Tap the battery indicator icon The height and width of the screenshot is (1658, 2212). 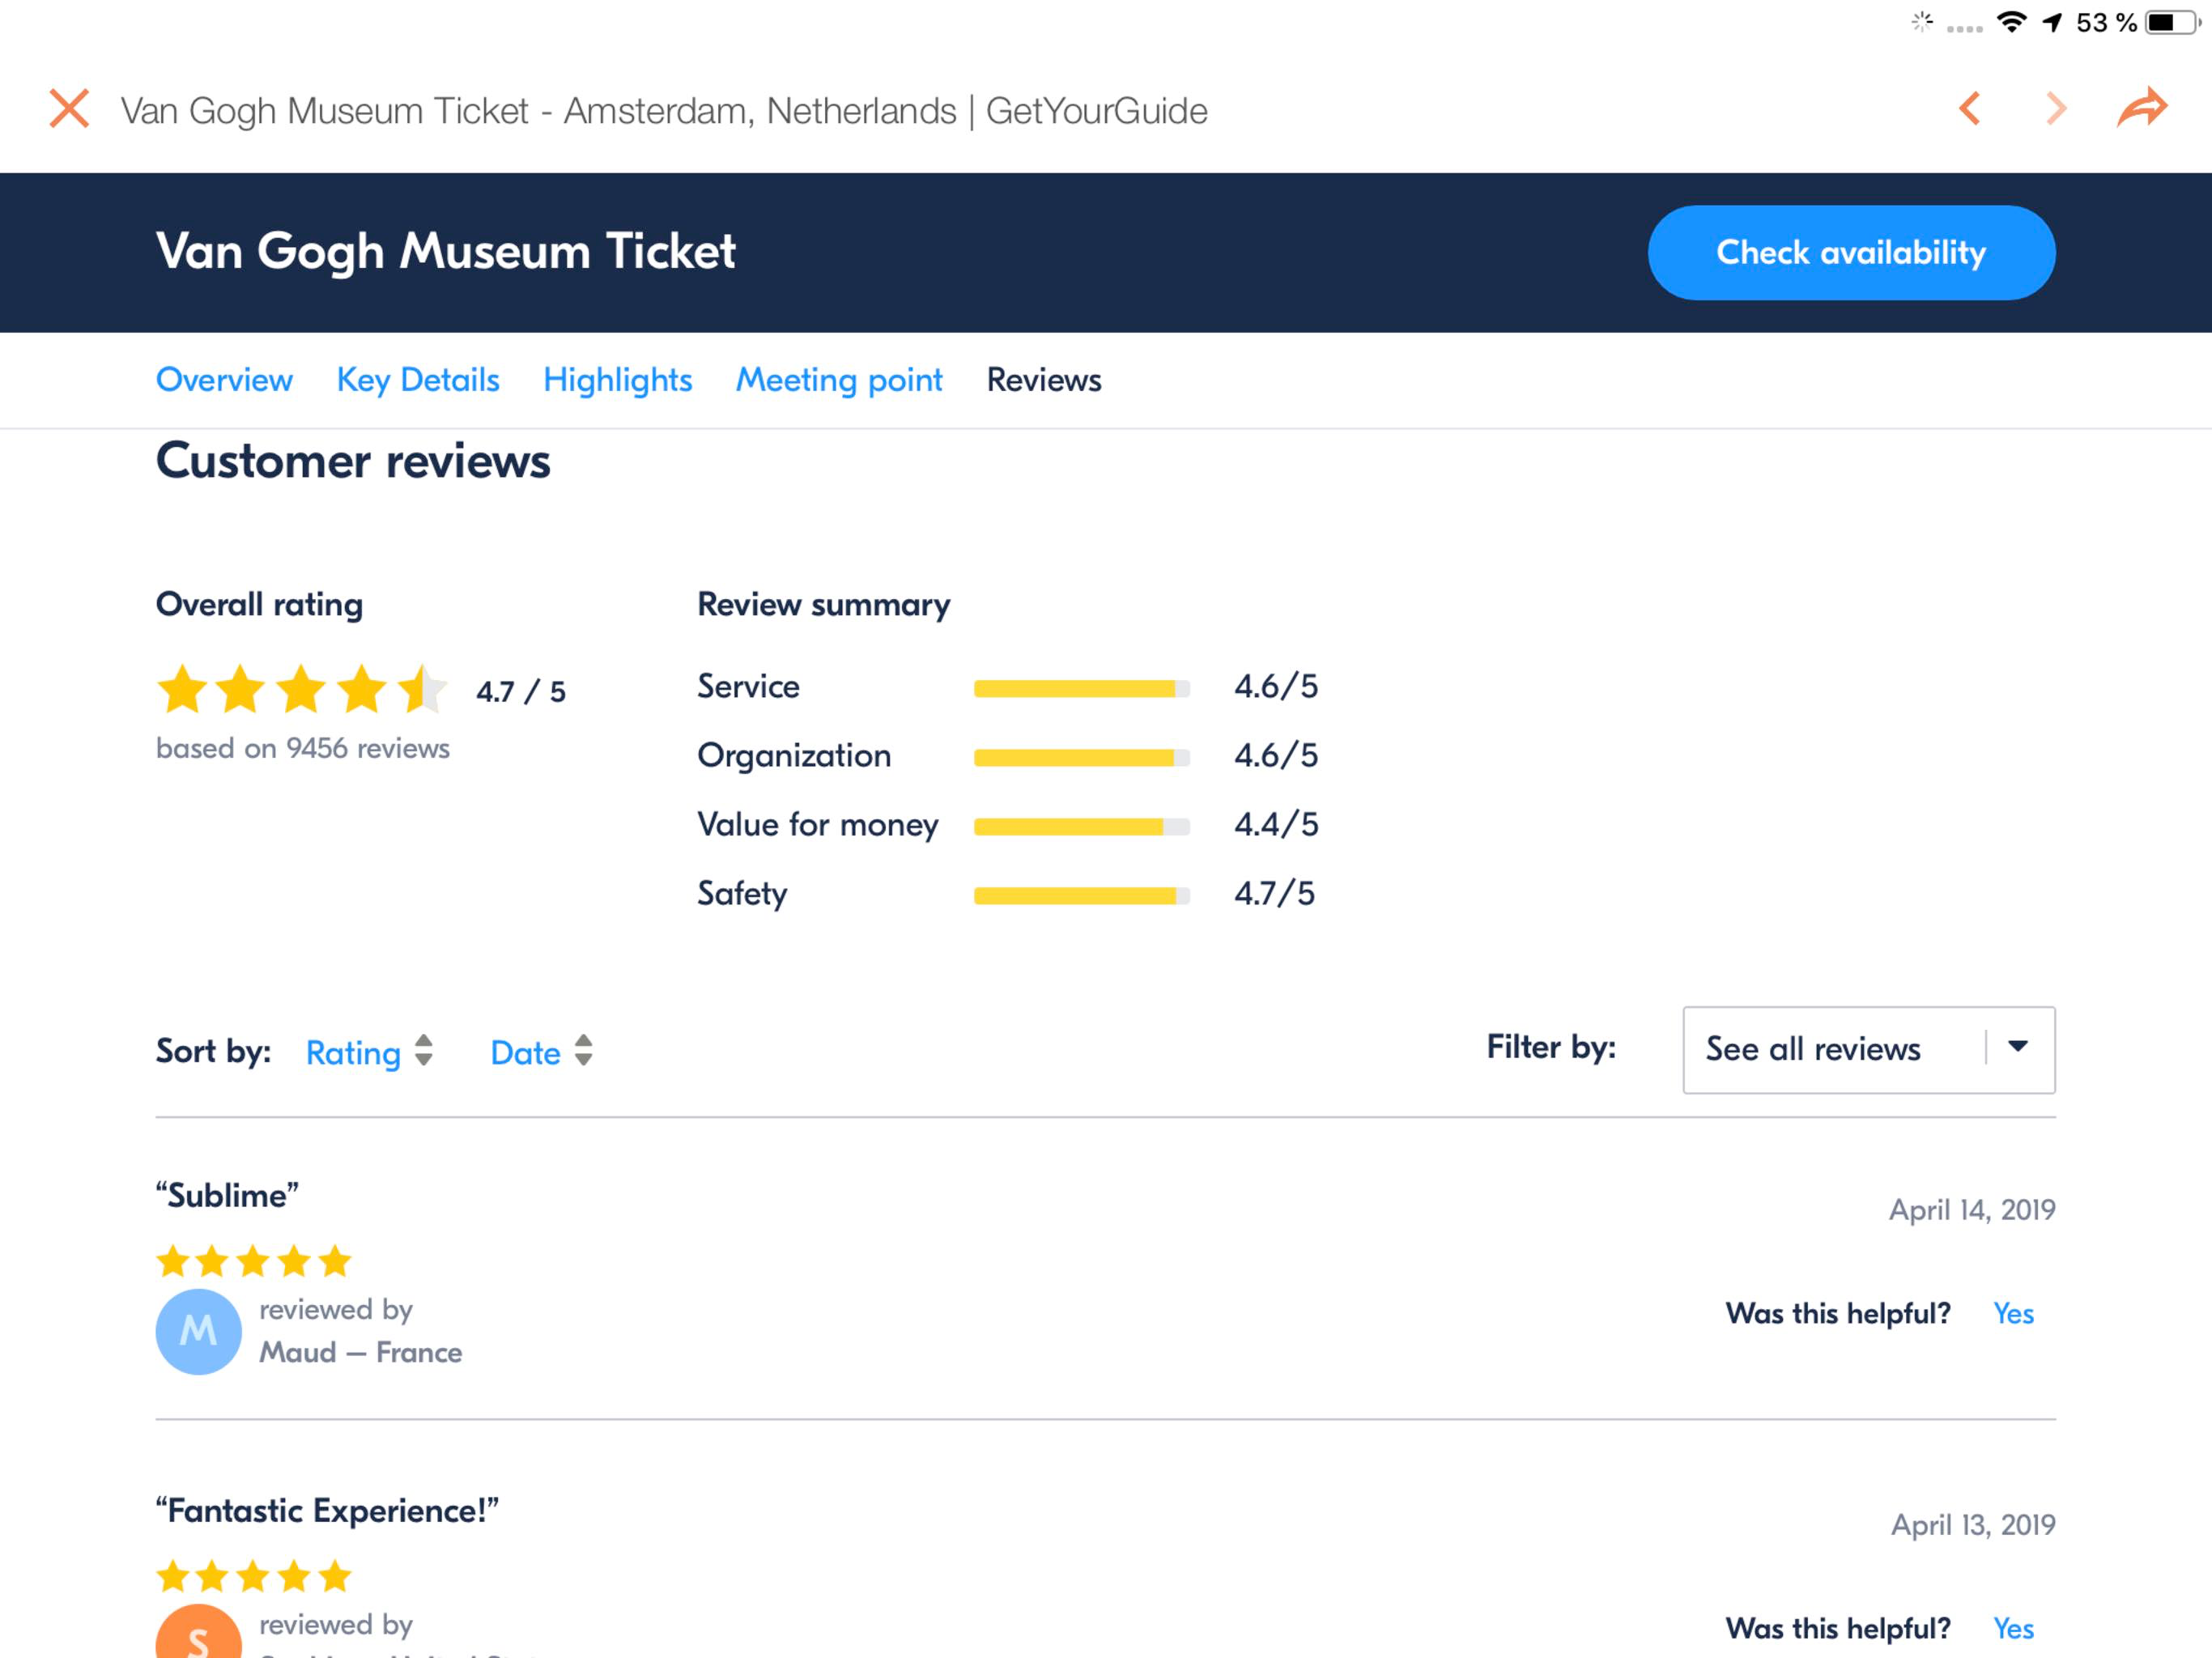[x=2171, y=22]
